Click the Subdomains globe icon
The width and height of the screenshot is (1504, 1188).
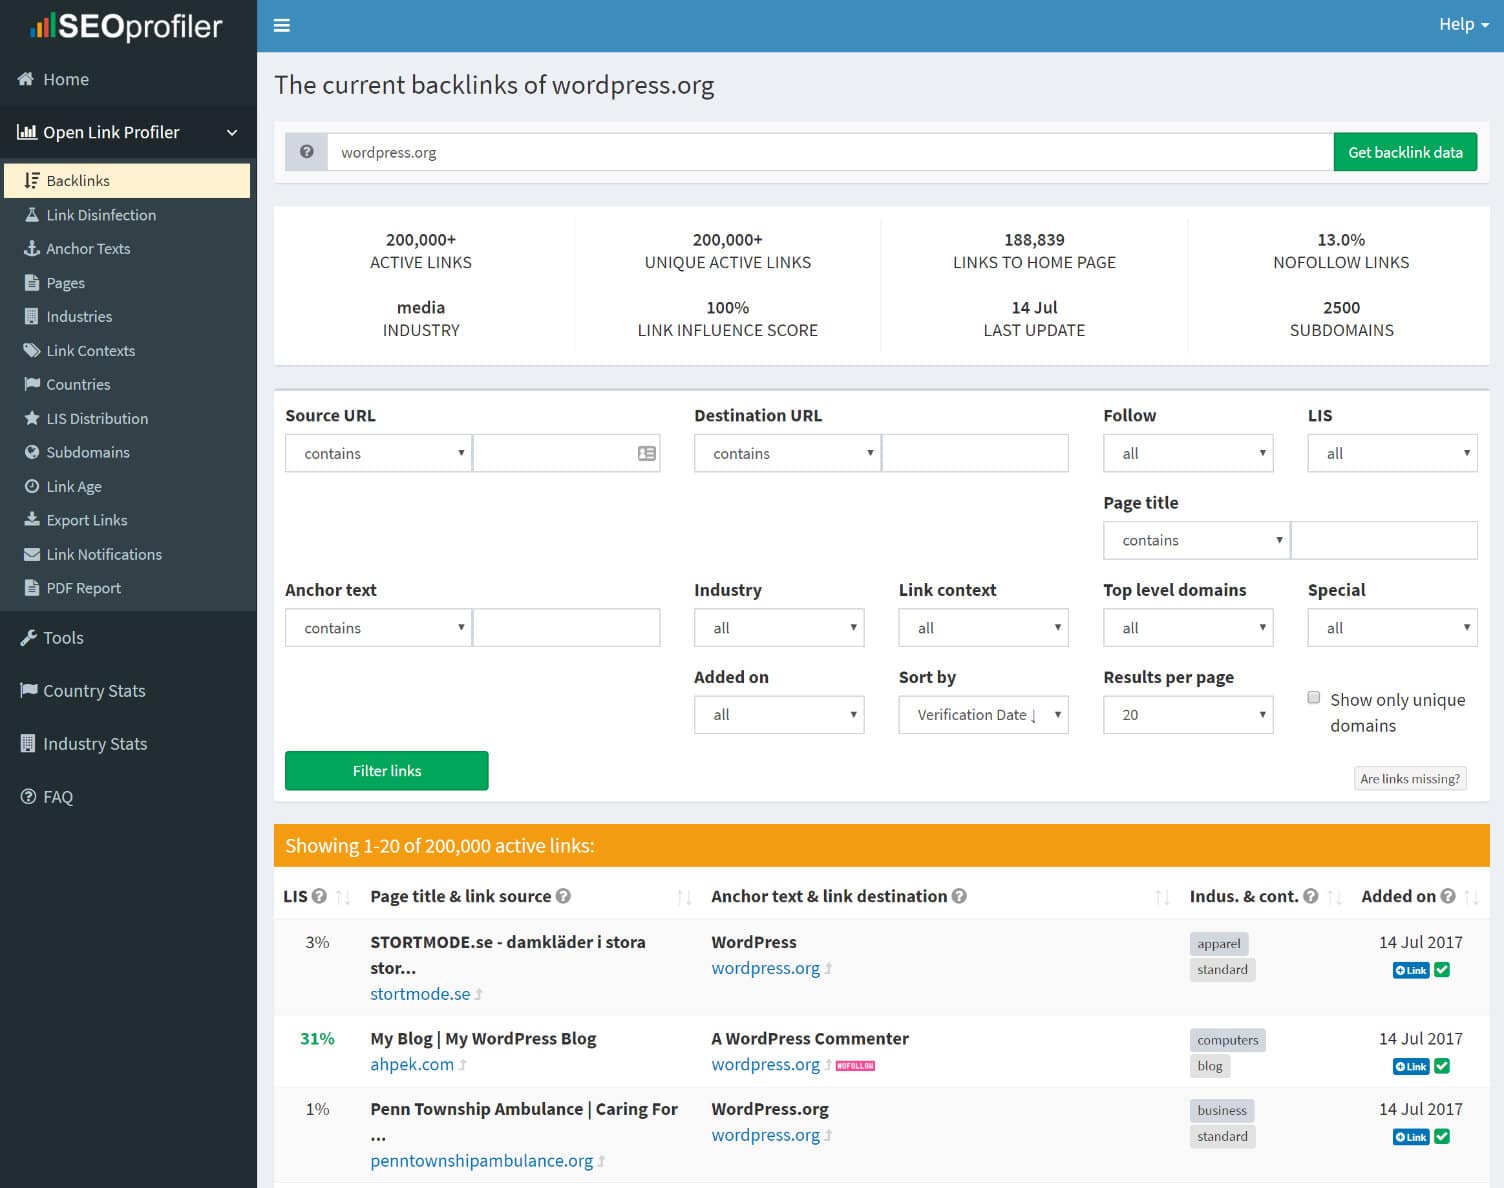[31, 452]
